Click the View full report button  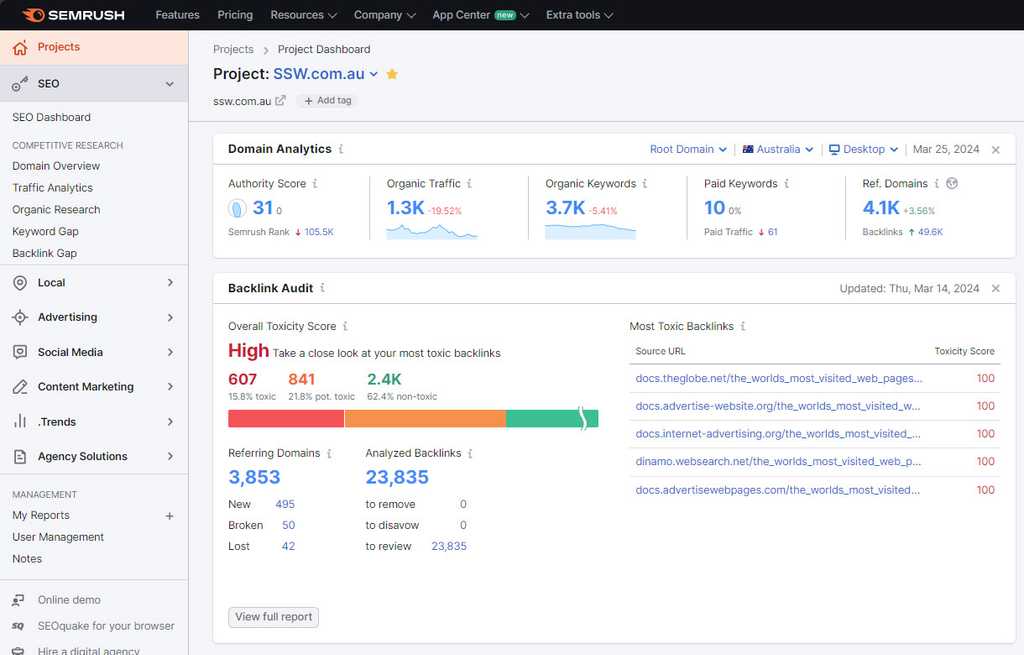tap(273, 617)
